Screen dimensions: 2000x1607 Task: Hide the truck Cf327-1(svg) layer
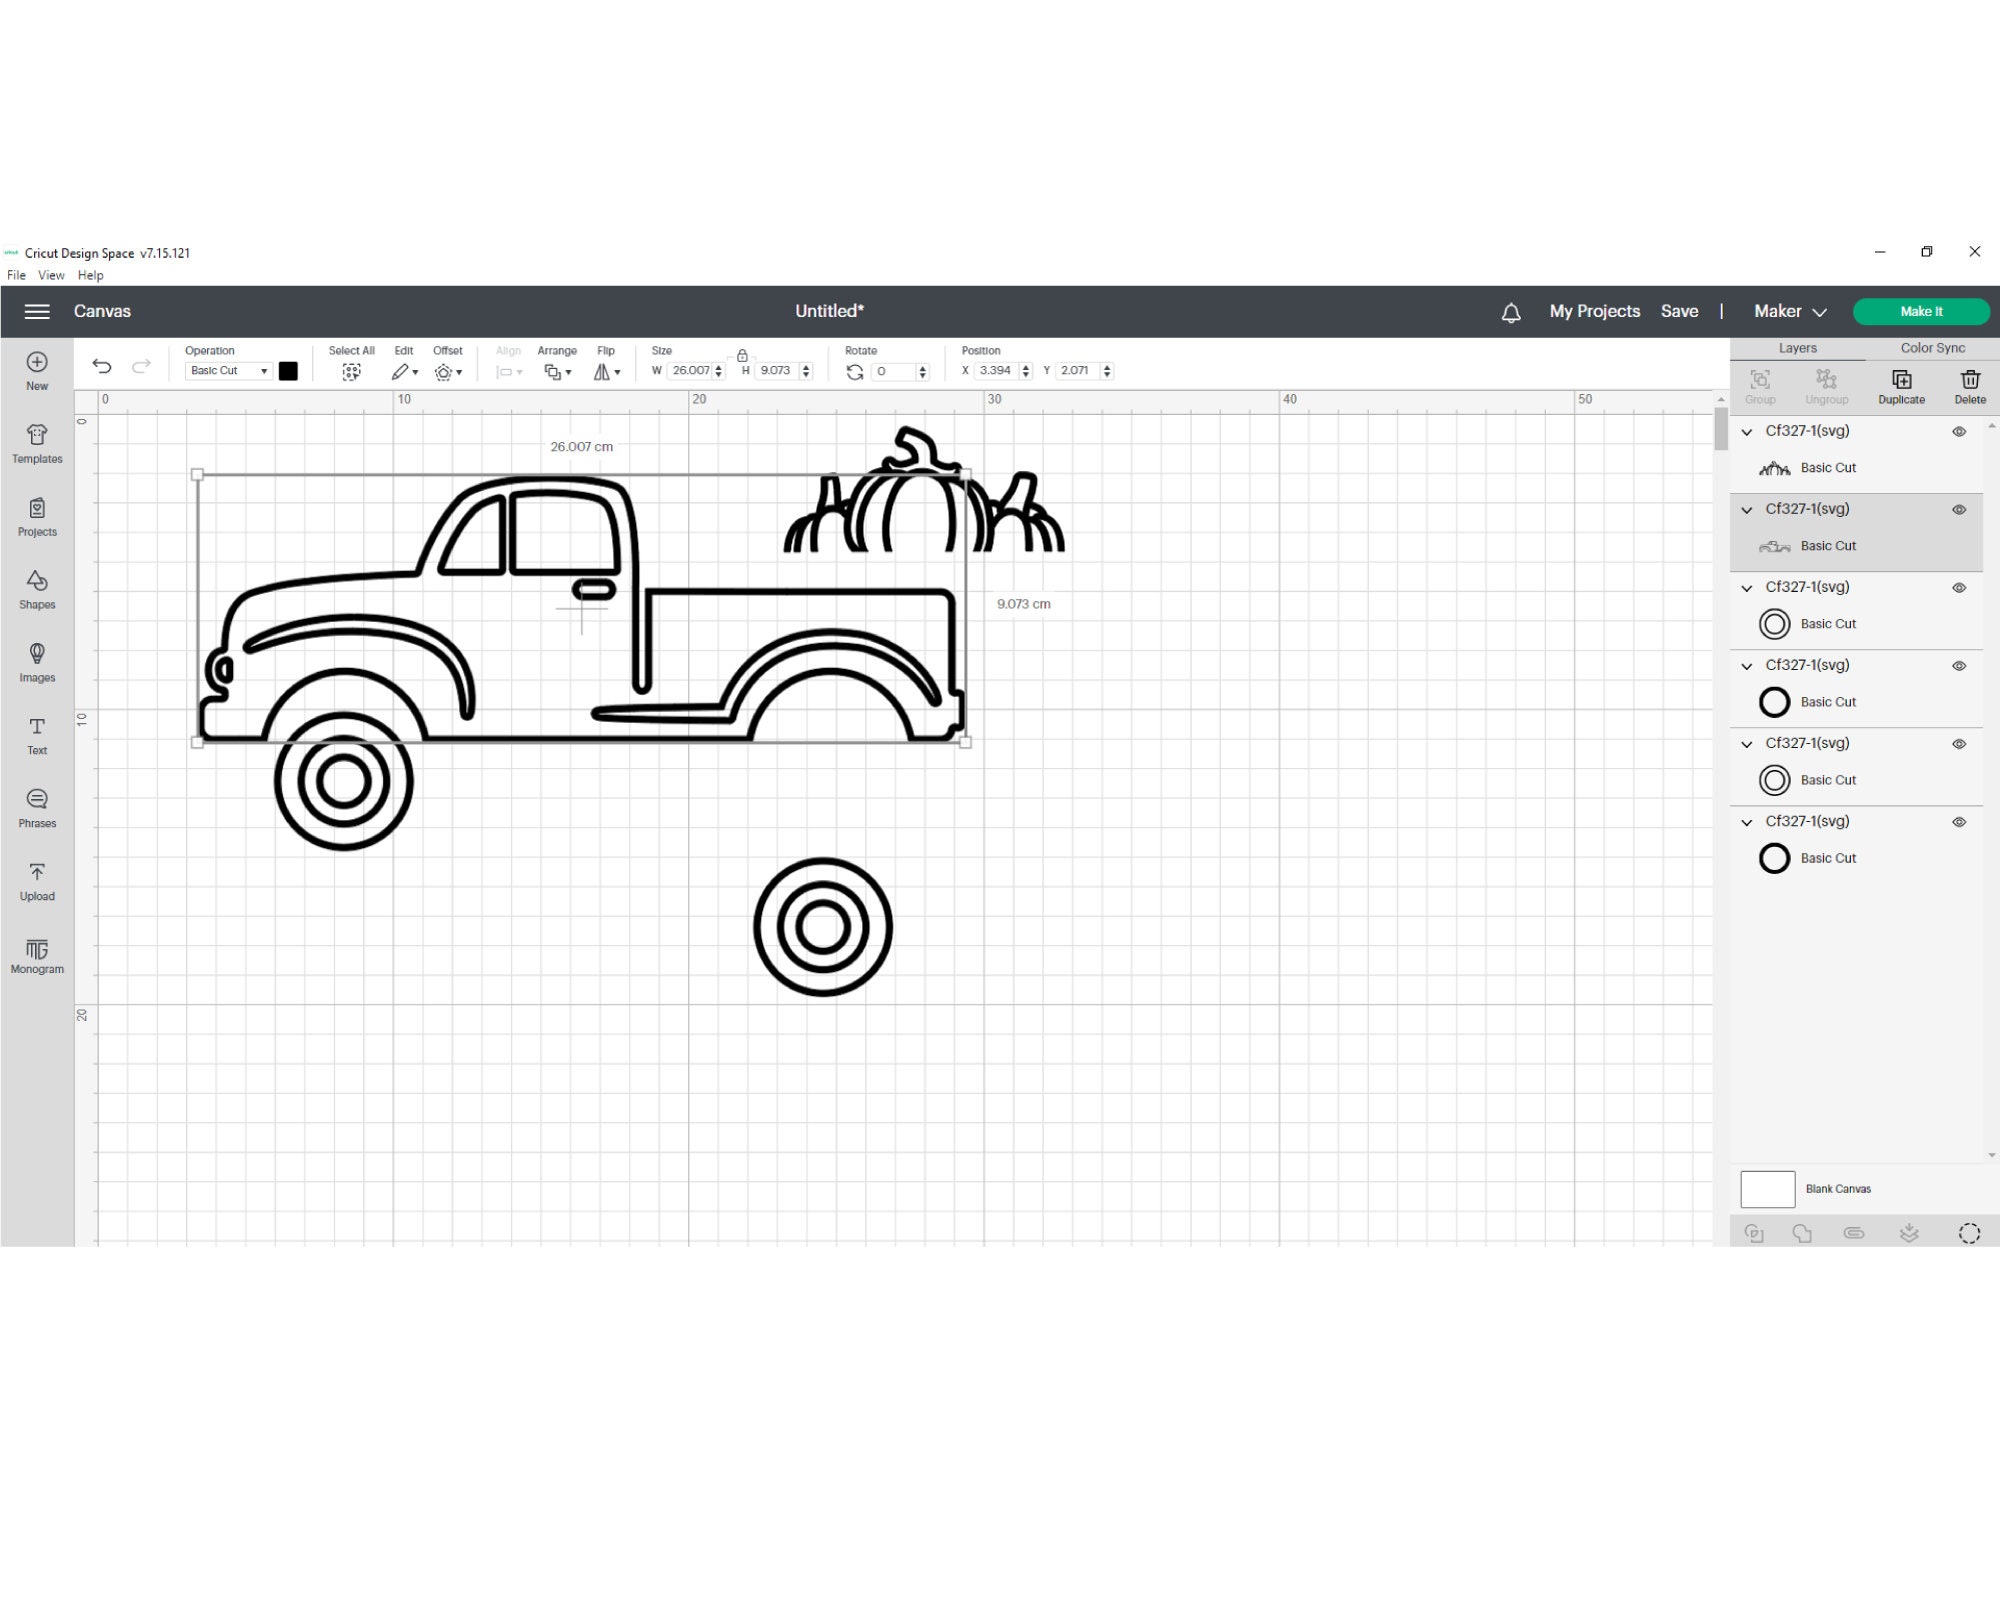1958,508
